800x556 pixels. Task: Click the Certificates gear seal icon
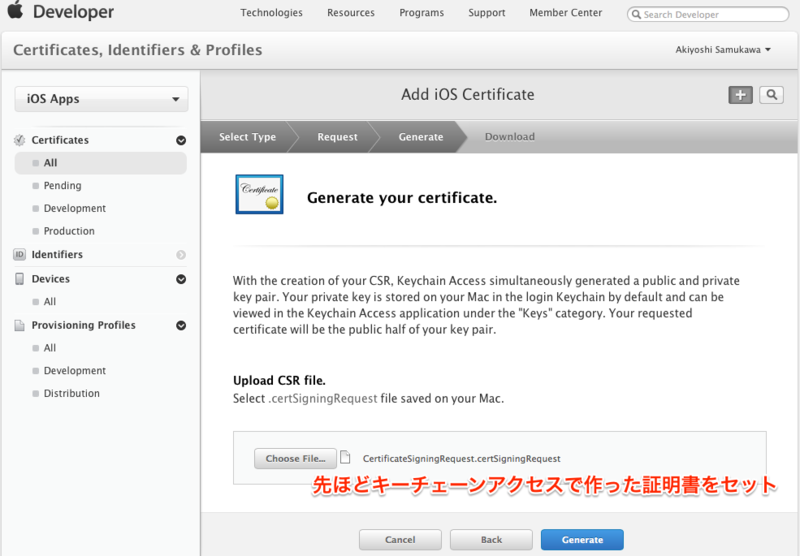[x=19, y=140]
